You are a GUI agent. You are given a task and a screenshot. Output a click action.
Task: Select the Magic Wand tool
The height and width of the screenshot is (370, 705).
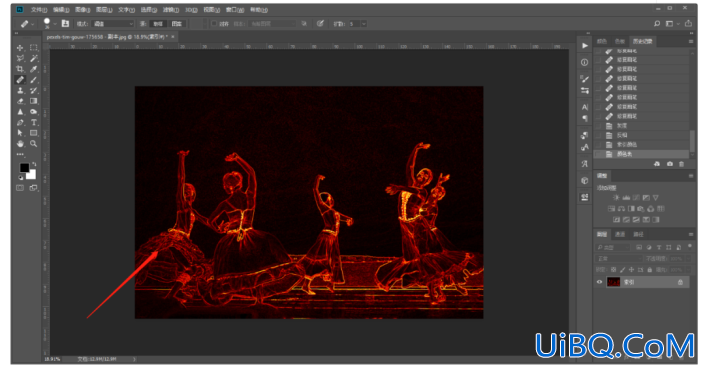pos(34,58)
